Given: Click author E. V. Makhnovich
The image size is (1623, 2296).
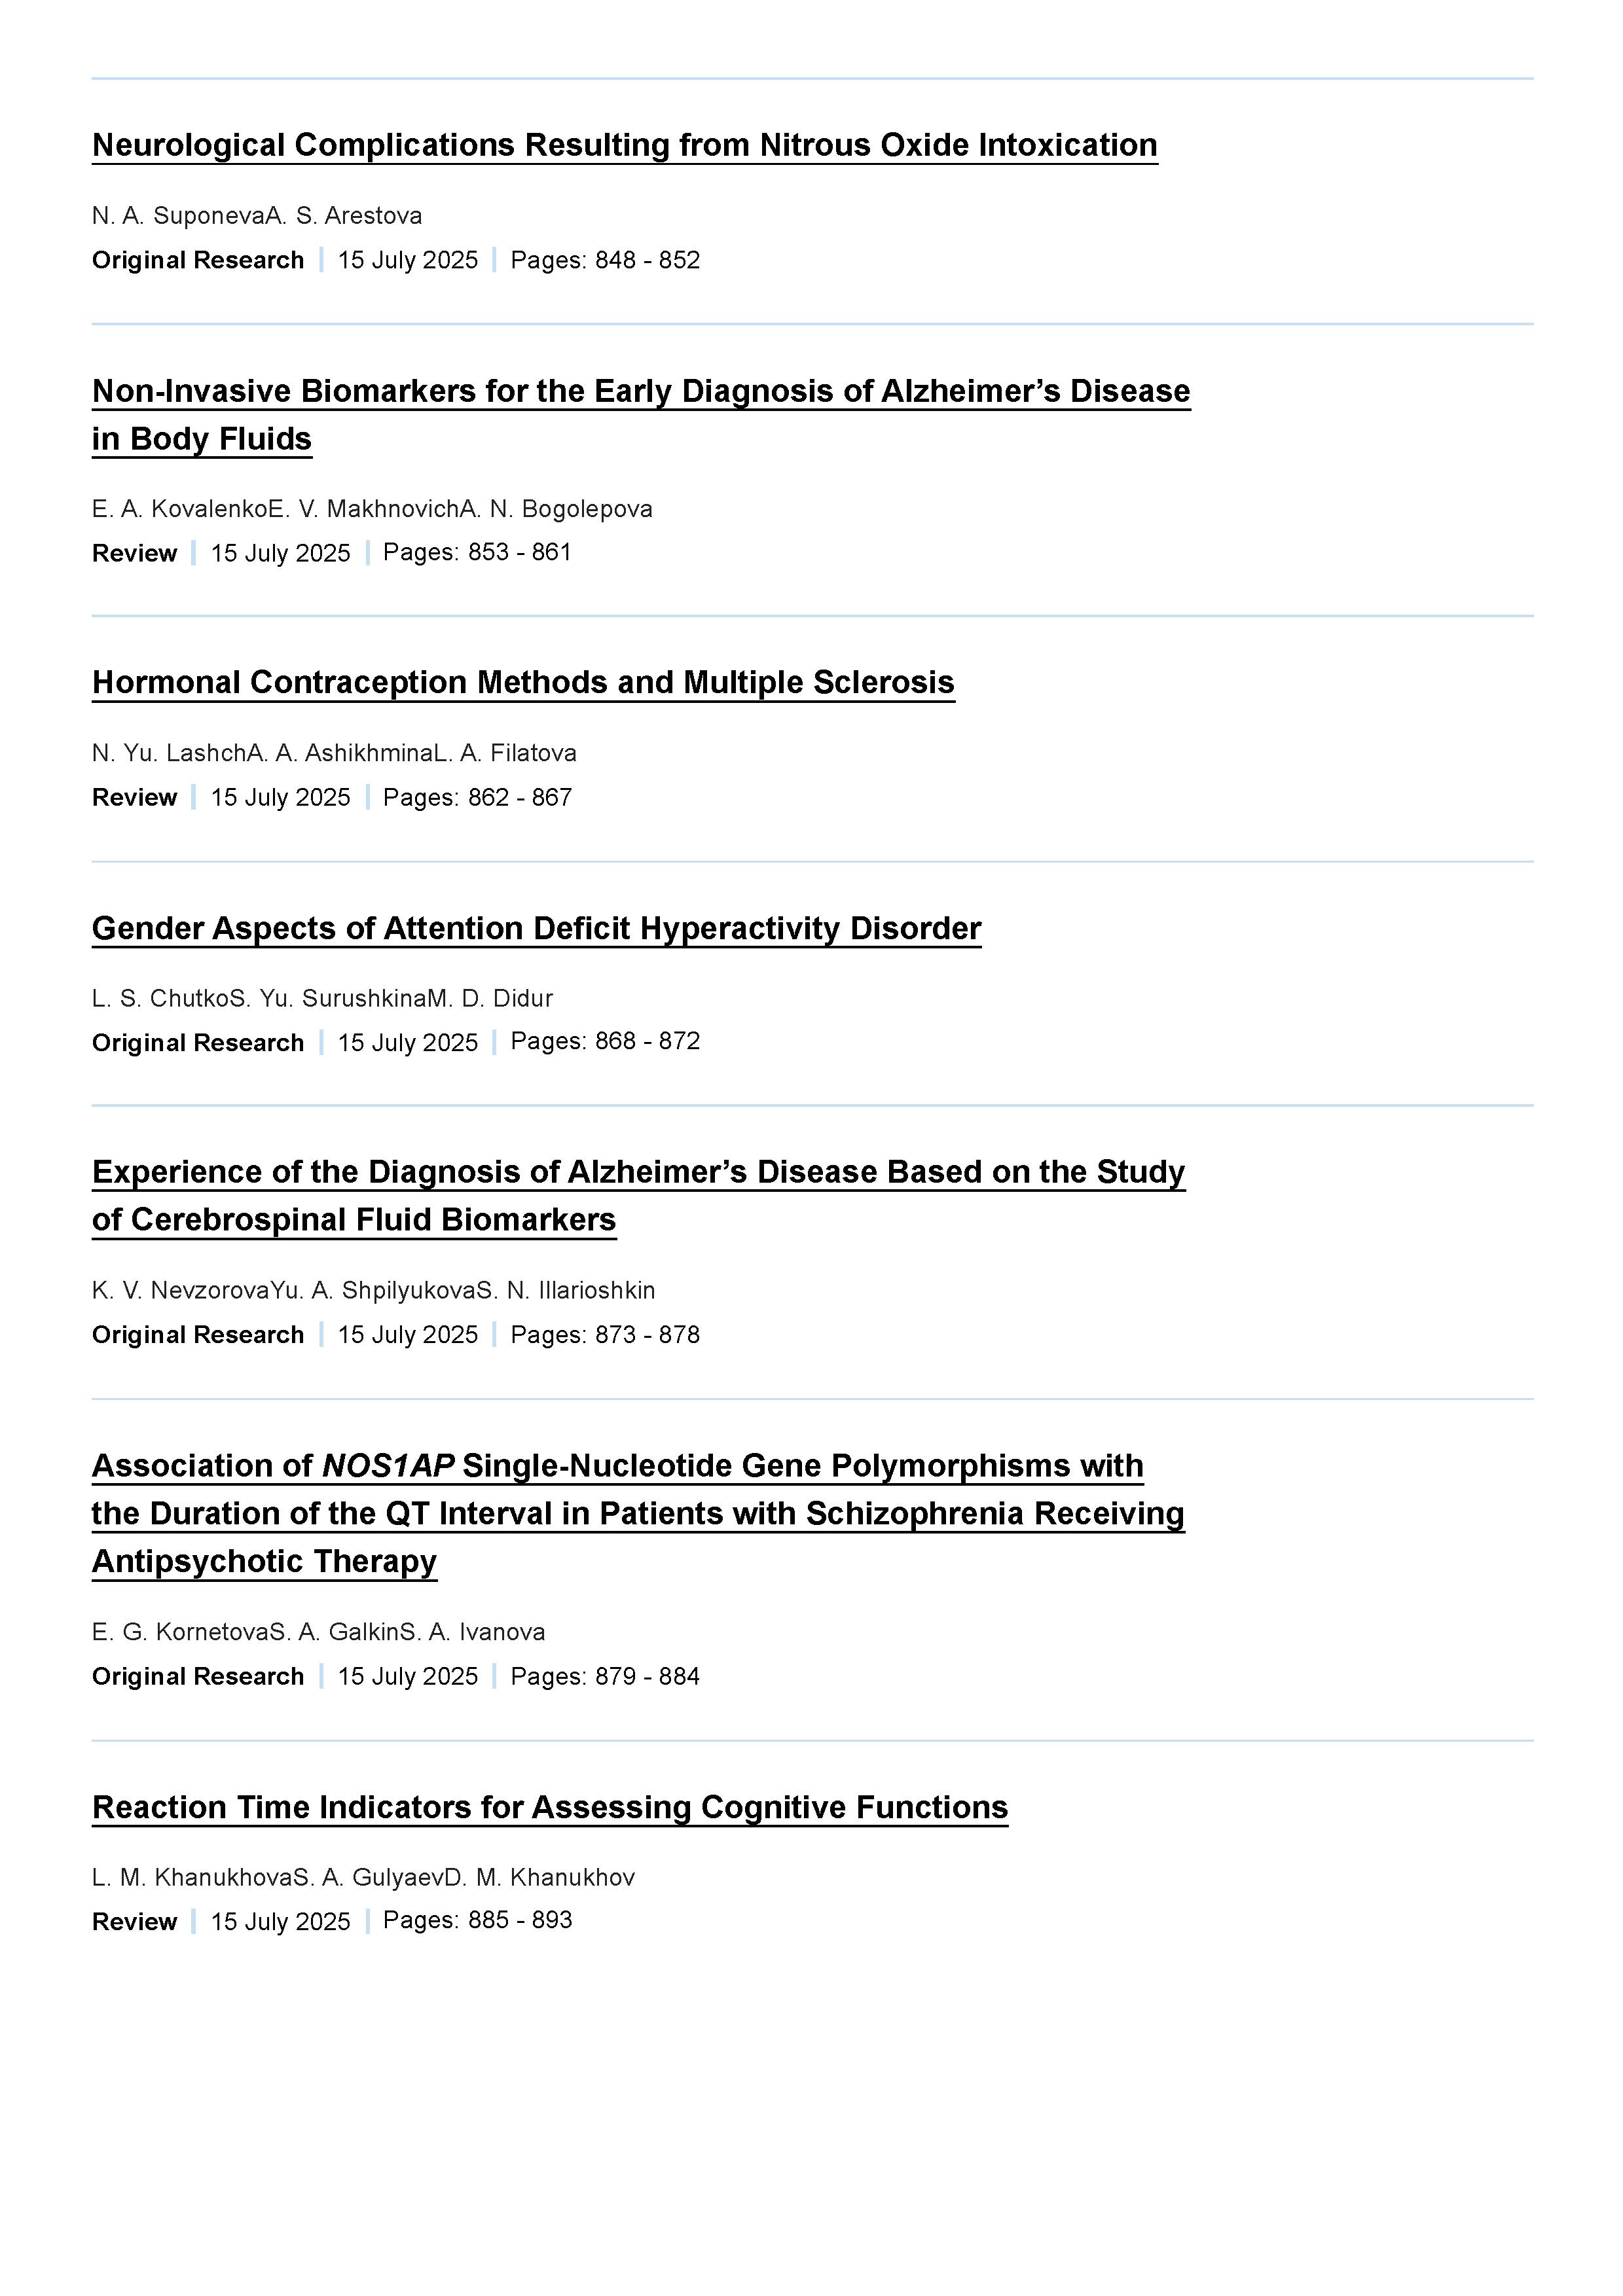Looking at the screenshot, I should click(x=365, y=509).
